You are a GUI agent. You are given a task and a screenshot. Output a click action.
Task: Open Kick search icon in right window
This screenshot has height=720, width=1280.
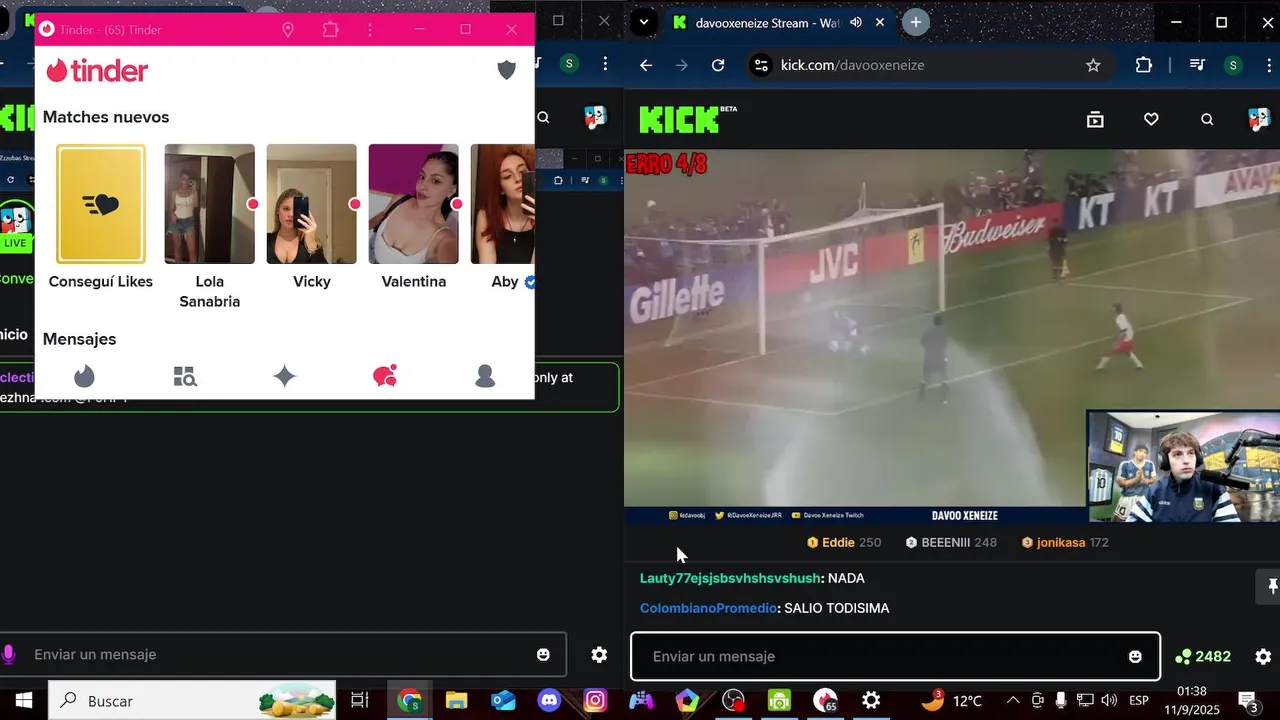point(1207,119)
